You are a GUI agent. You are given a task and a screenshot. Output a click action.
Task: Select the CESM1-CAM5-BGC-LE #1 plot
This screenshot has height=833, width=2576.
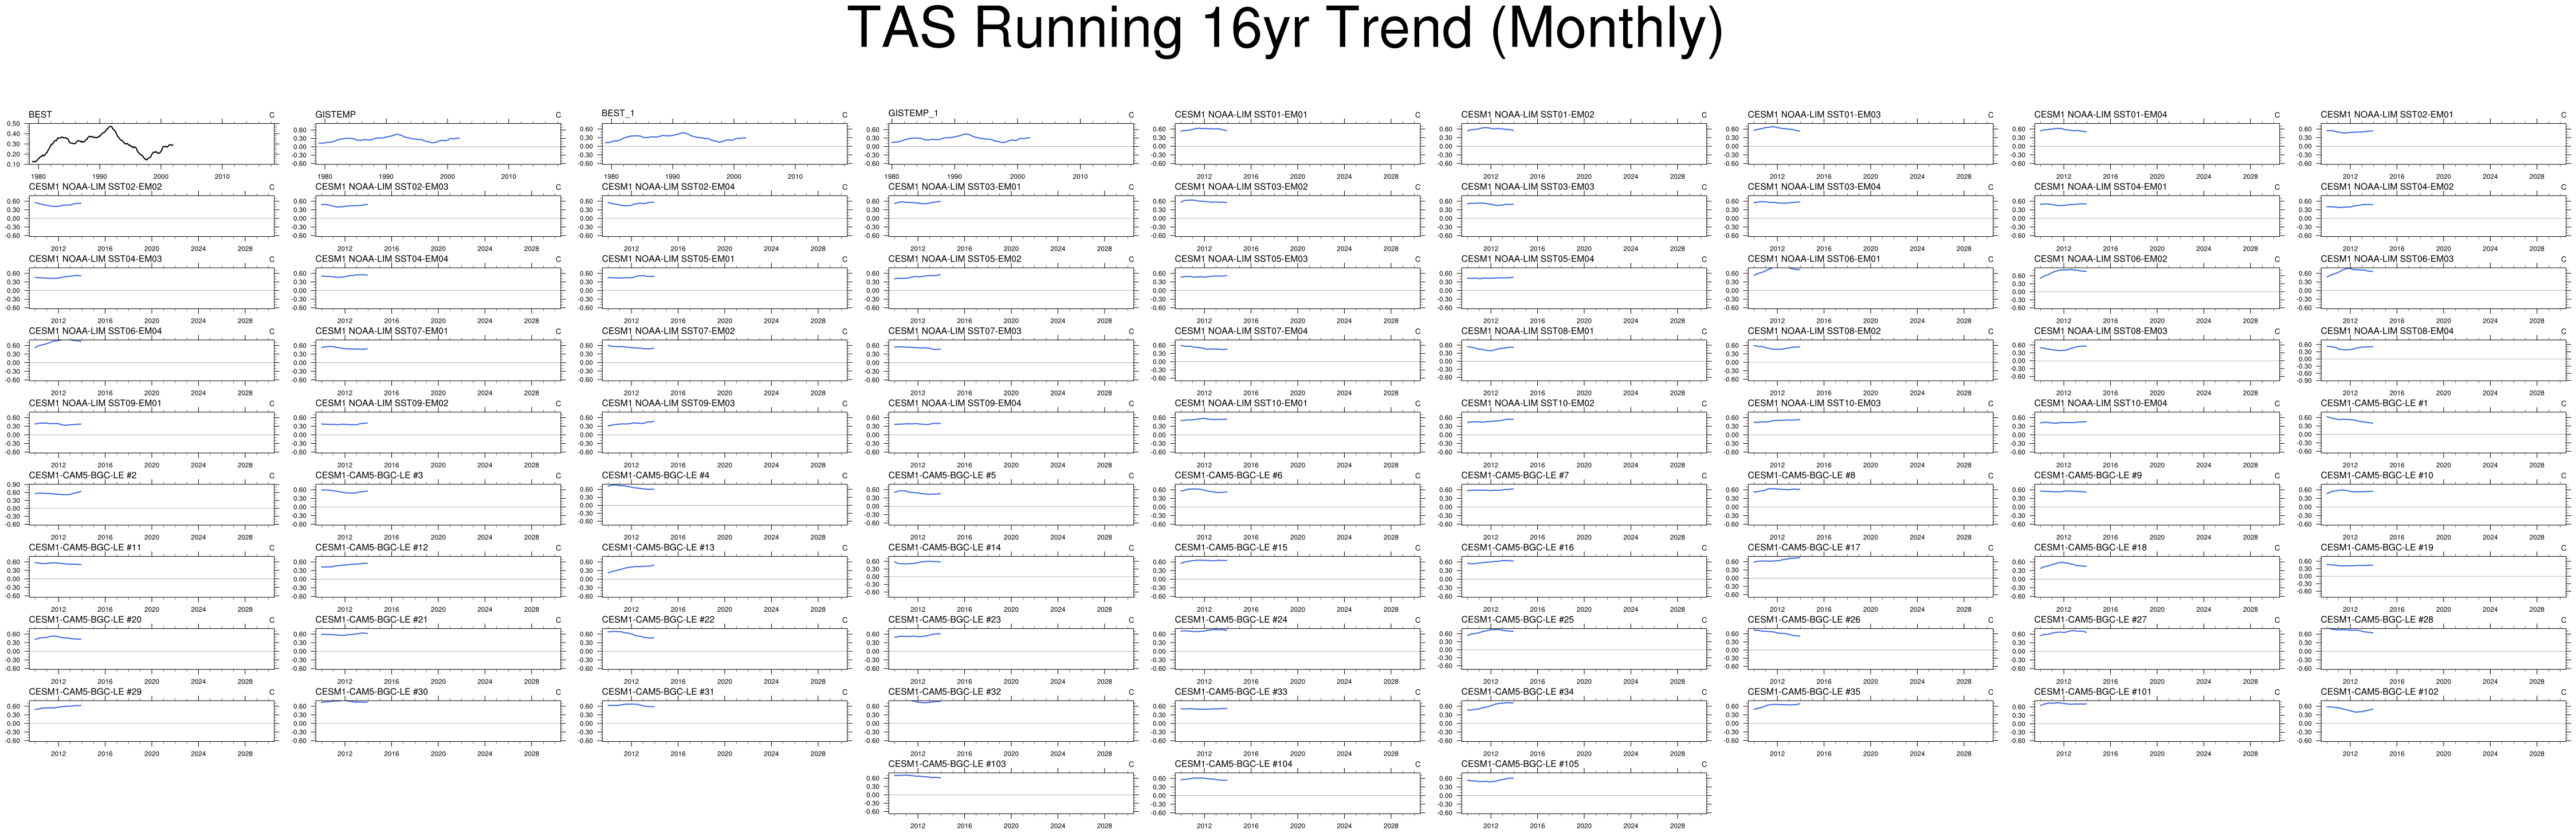coord(2443,432)
